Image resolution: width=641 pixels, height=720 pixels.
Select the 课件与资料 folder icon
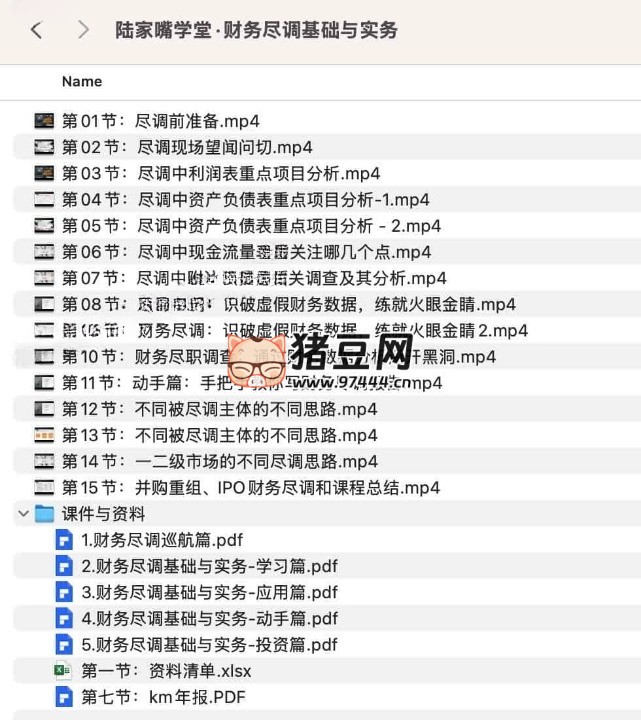(x=45, y=513)
